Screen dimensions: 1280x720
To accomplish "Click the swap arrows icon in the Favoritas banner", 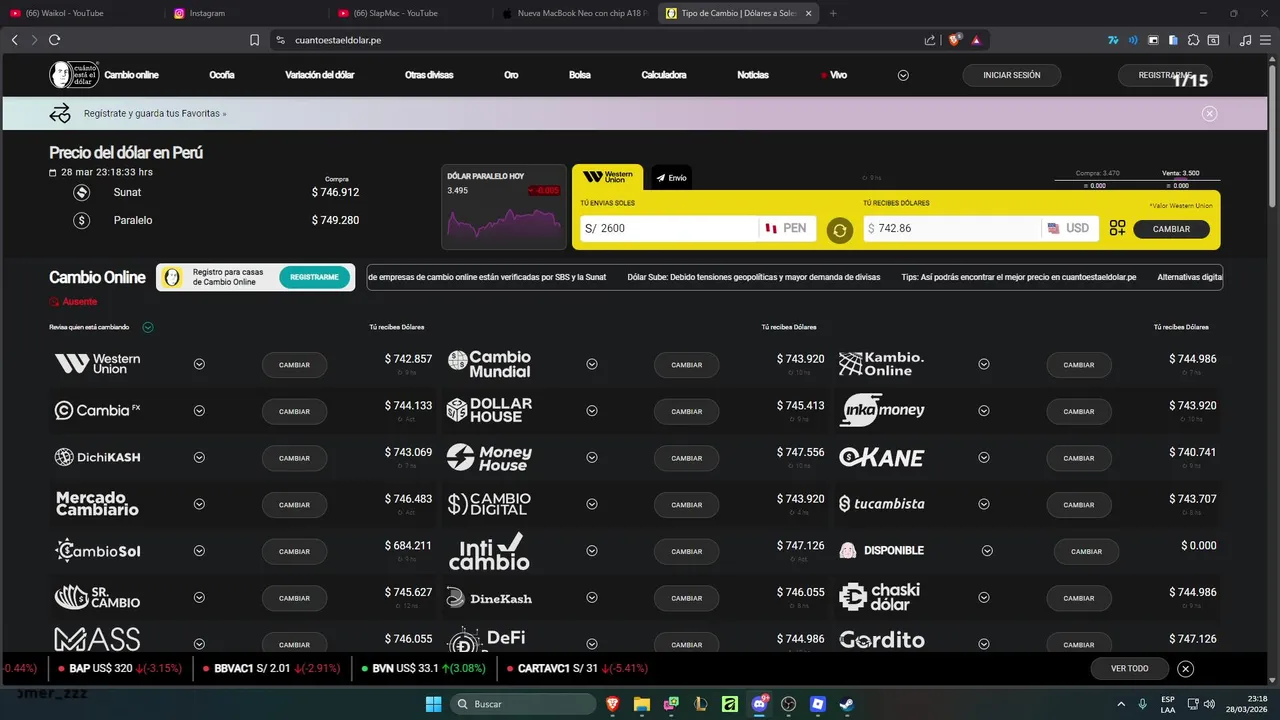I will pos(61,113).
